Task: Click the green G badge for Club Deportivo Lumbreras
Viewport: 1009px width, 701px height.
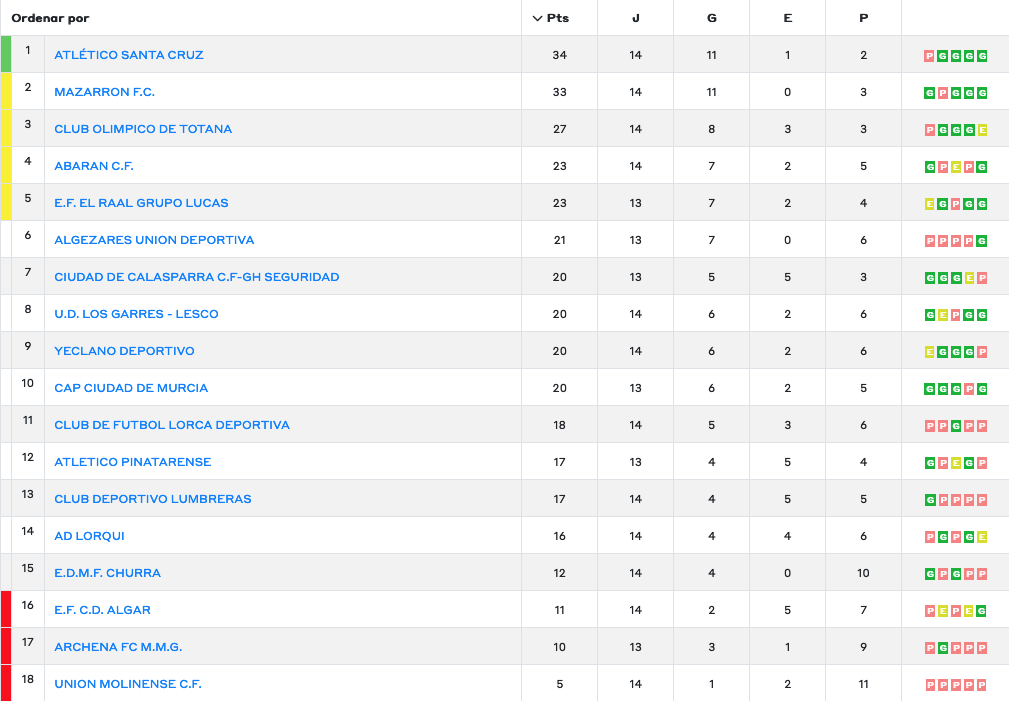Action: pyautogui.click(x=930, y=500)
